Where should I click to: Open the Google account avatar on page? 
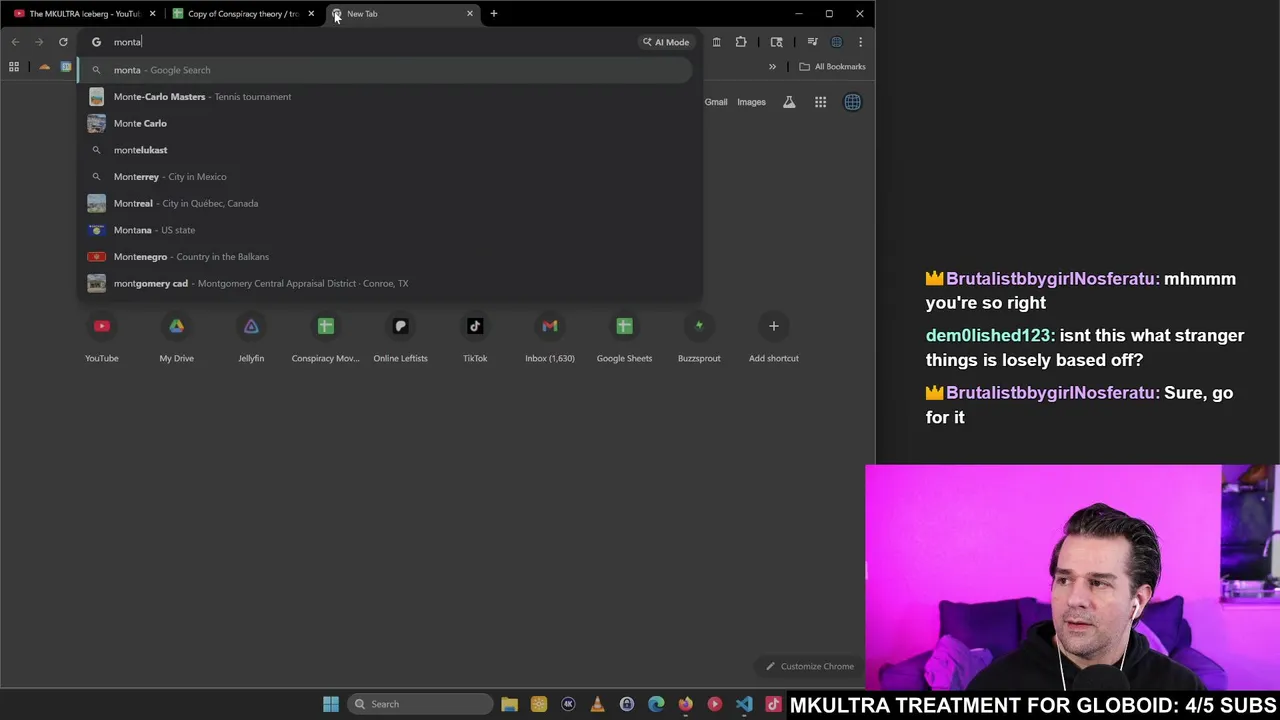point(852,102)
